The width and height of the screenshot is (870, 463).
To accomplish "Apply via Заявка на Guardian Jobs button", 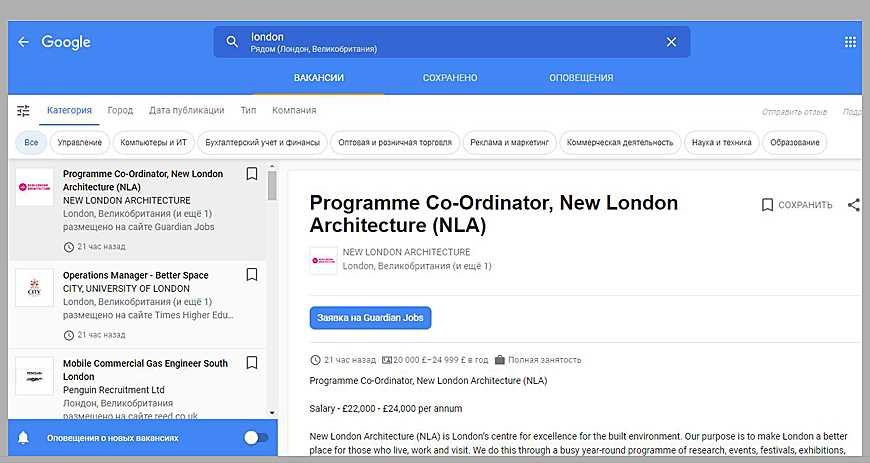I will [x=370, y=318].
